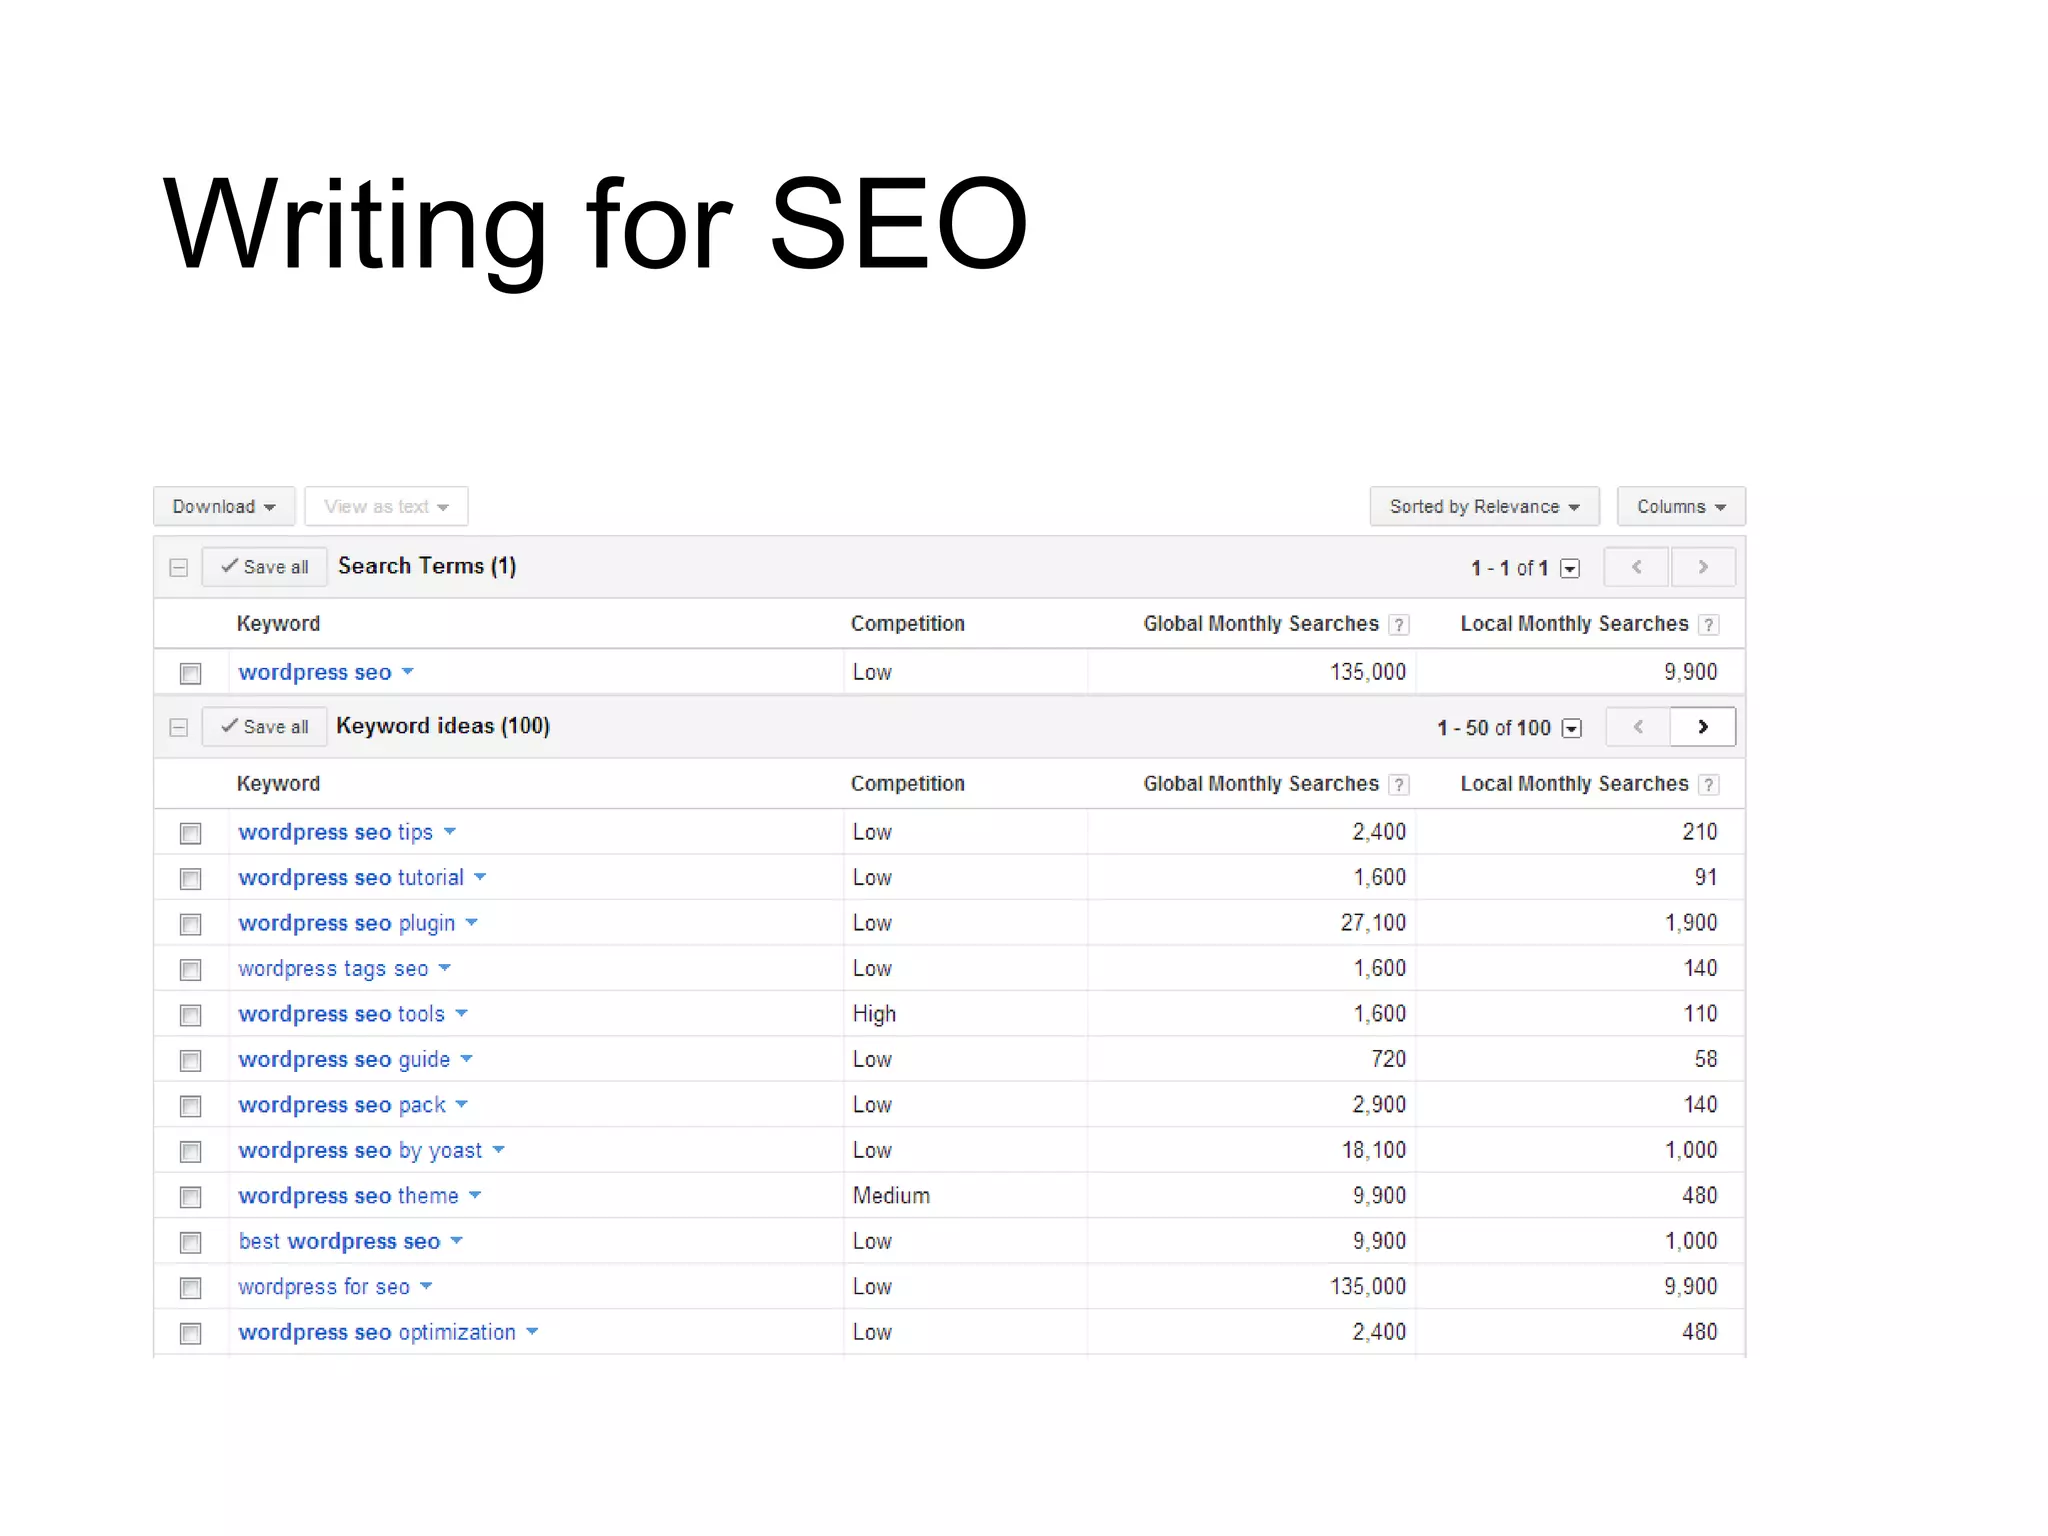Image resolution: width=2048 pixels, height=1536 pixels.
Task: Collapse the Search Terms section
Action: pyautogui.click(x=179, y=568)
